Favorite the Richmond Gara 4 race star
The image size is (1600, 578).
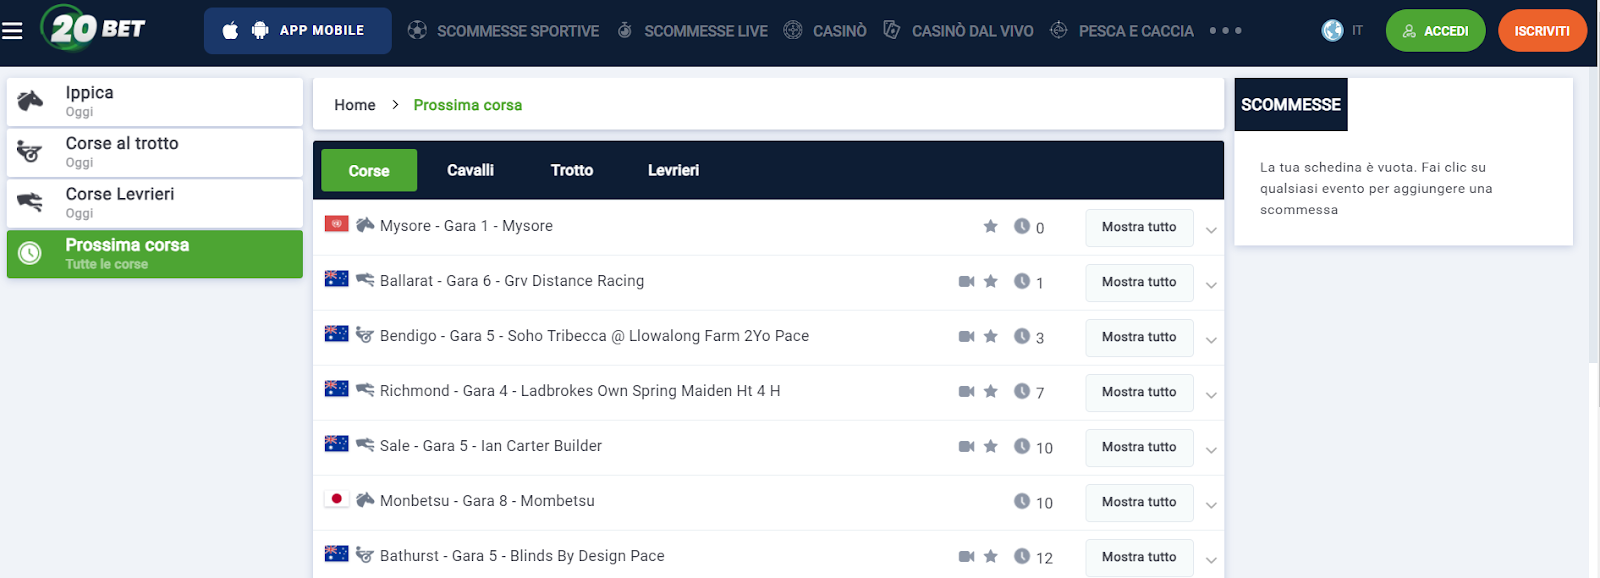[991, 392]
